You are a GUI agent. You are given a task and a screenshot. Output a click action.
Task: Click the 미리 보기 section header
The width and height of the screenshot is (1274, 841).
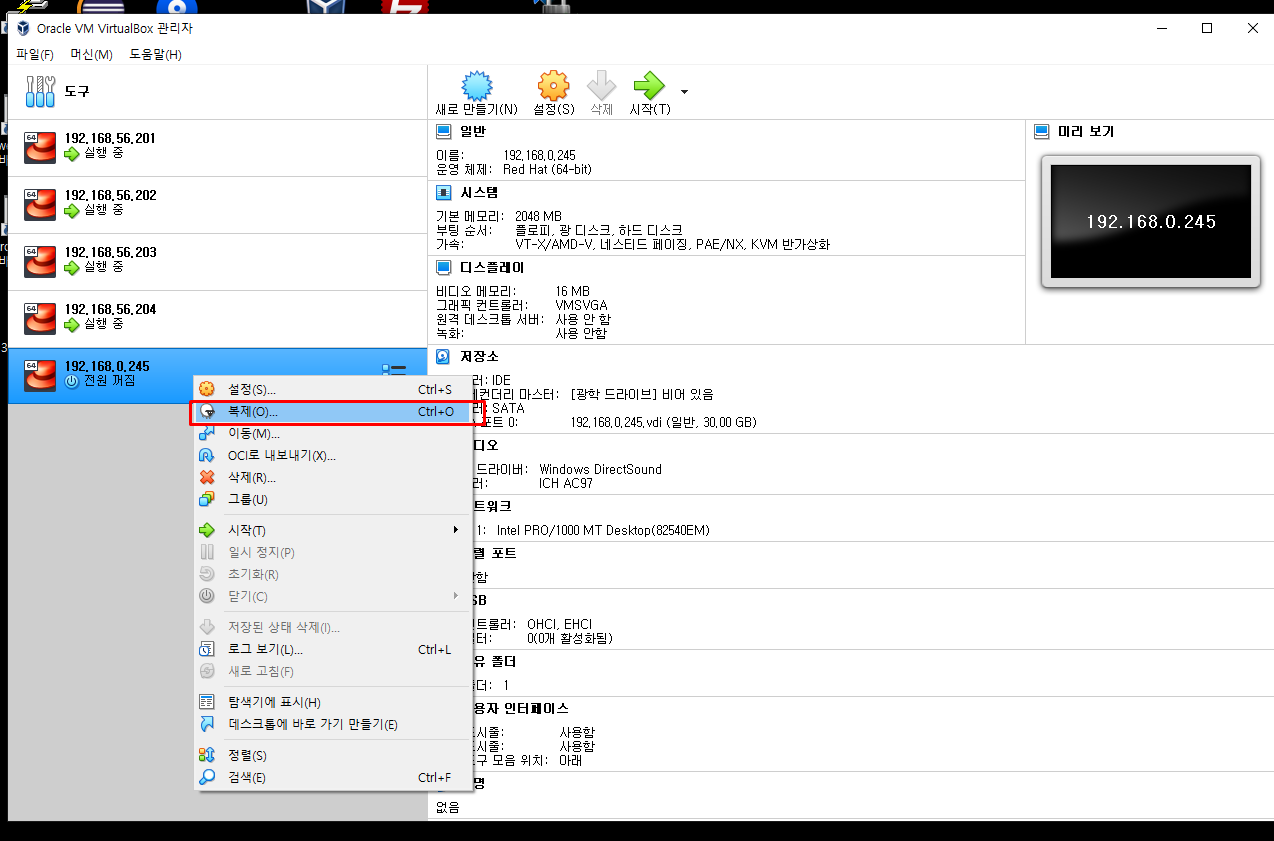point(1085,132)
